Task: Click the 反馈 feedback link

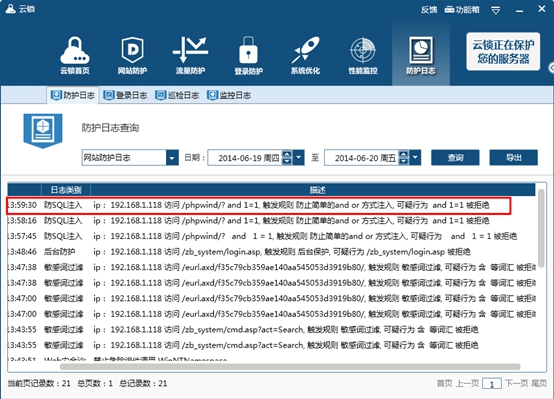Action: pyautogui.click(x=429, y=10)
